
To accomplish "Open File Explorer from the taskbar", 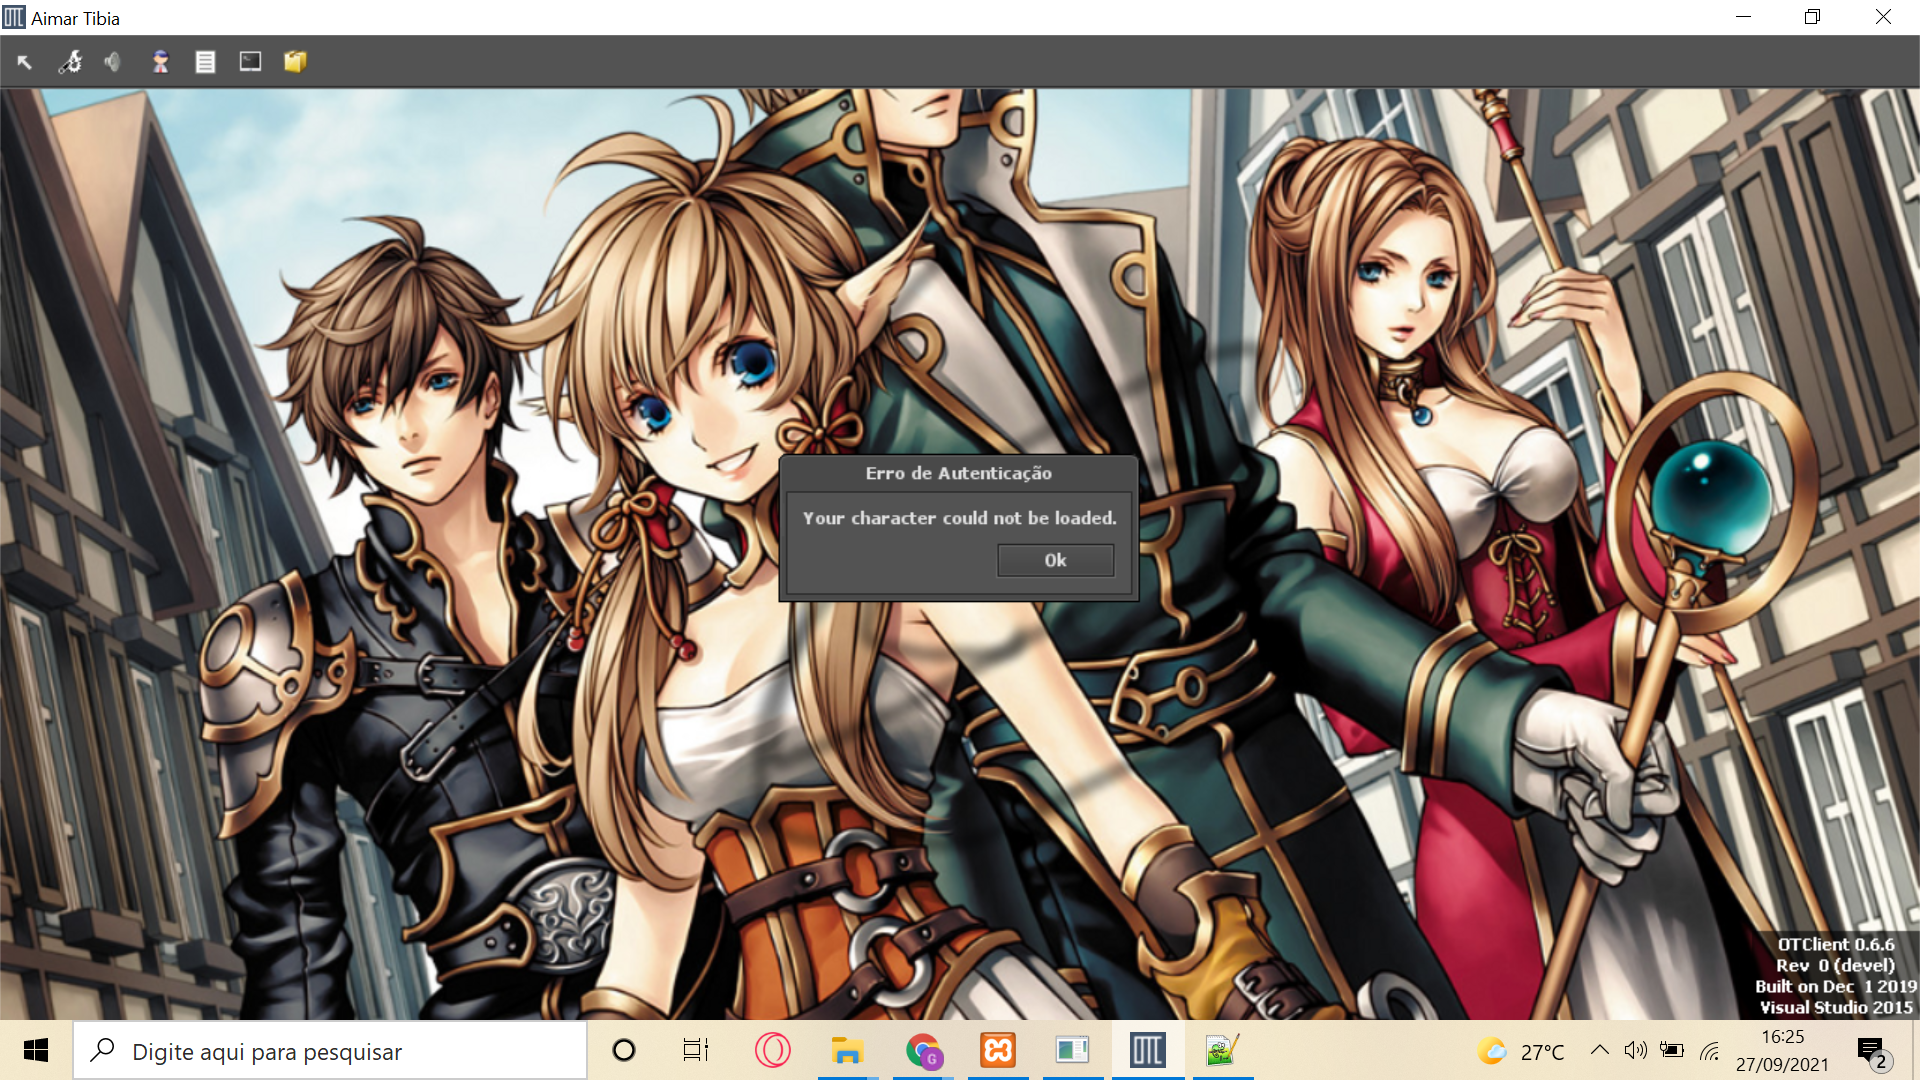I will click(x=847, y=1050).
